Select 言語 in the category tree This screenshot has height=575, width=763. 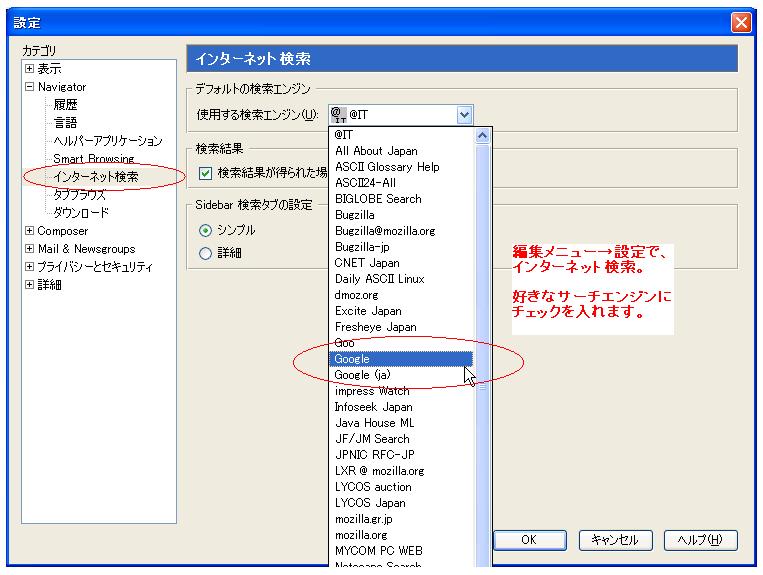click(x=65, y=123)
